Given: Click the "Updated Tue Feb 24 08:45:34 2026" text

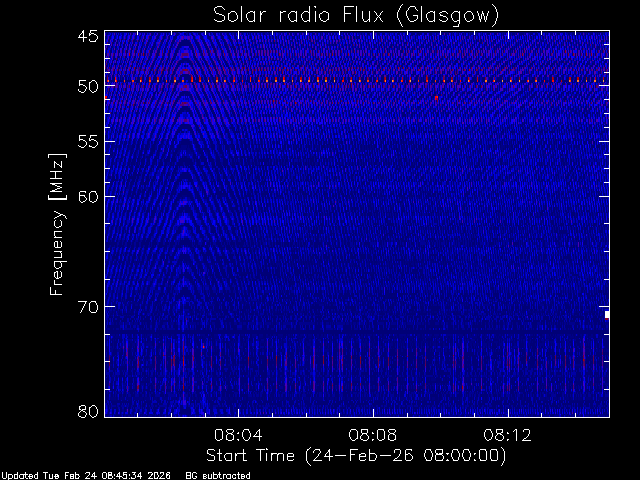Looking at the screenshot, I should [x=86, y=476].
